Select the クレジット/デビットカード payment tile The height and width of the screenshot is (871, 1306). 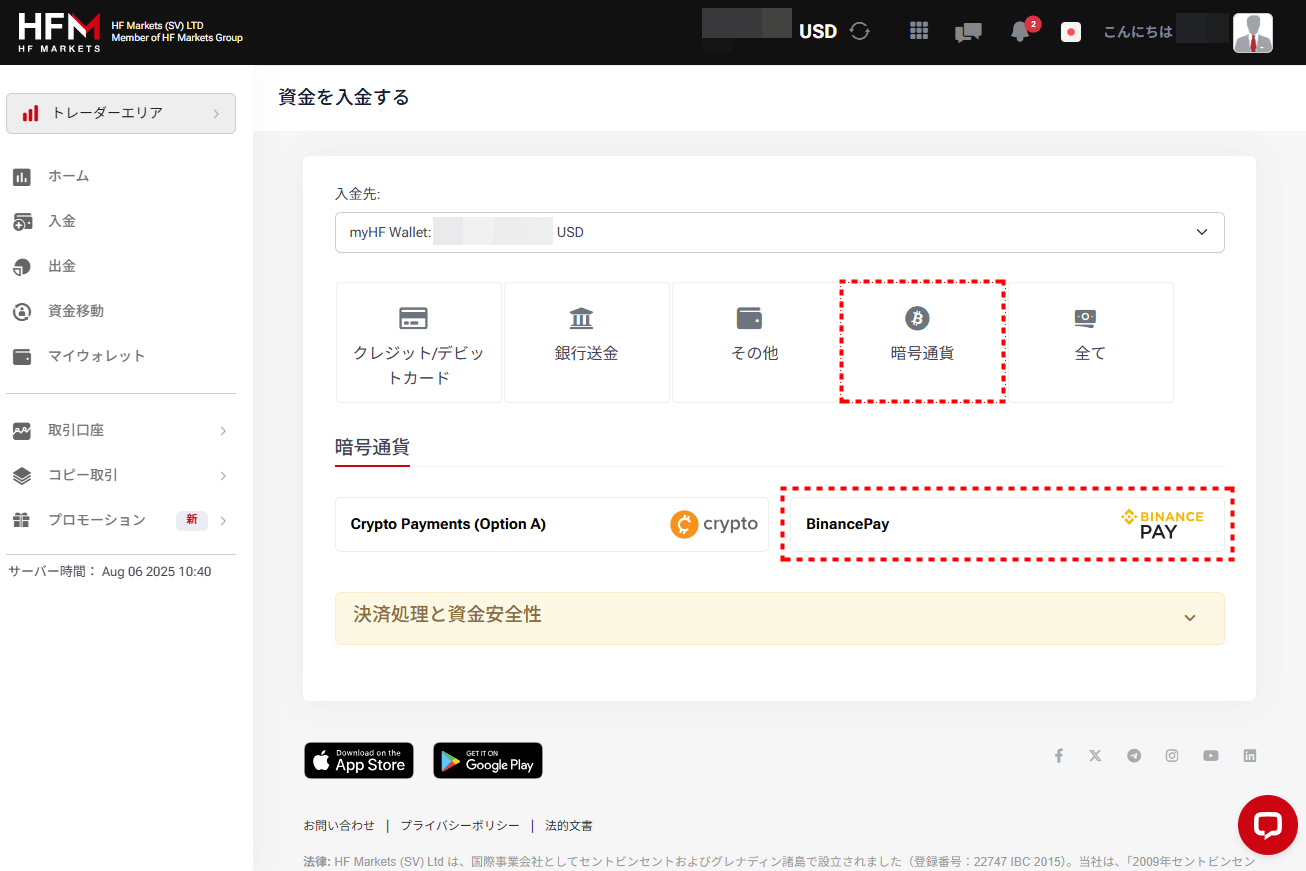[x=419, y=342]
